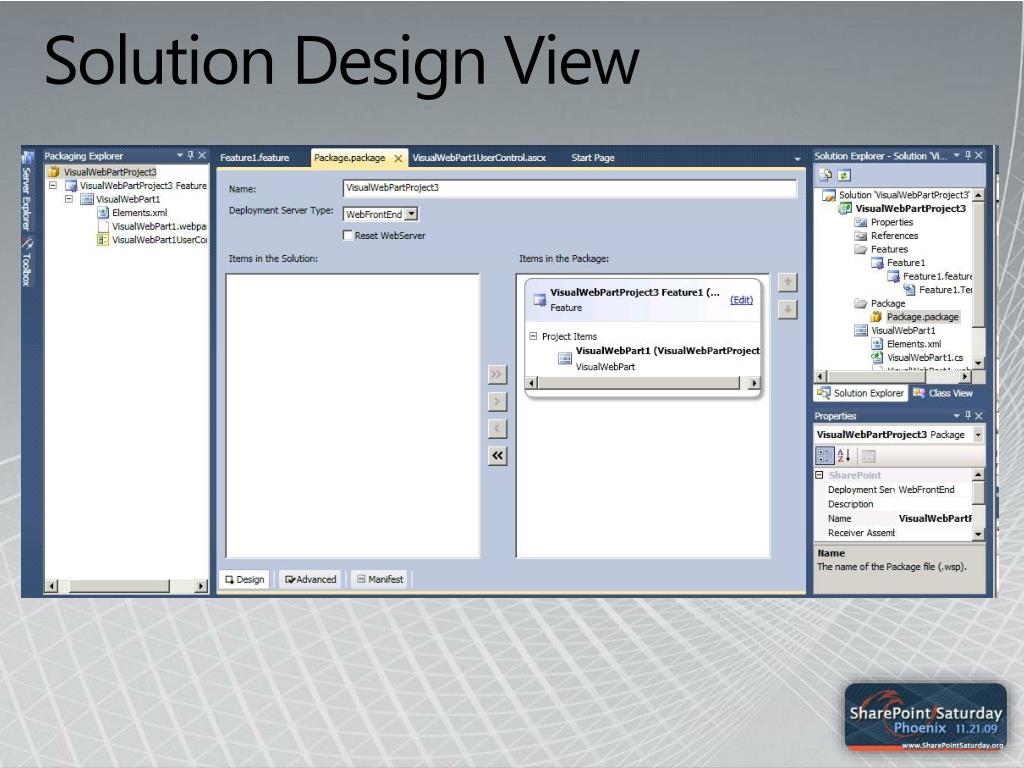Select Package.package in Solution Explorer
The image size is (1024, 768).
tap(922, 317)
